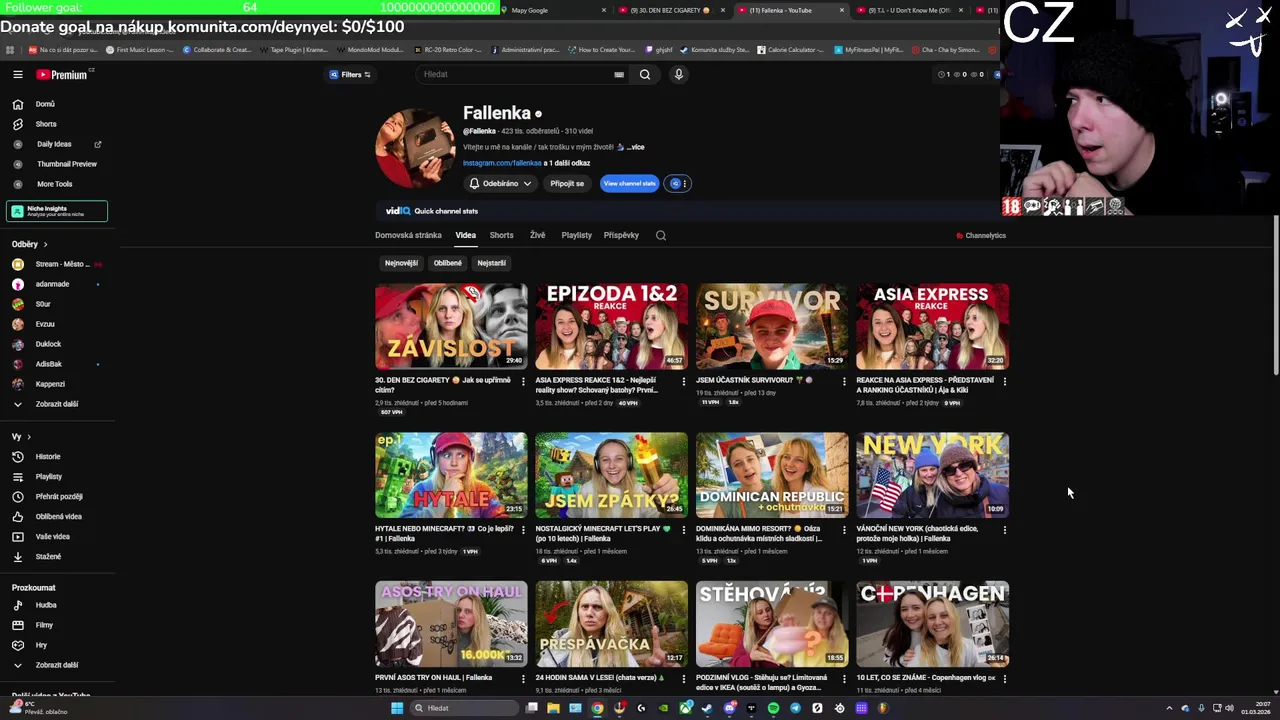Select the Nejstarší sort chip
This screenshot has height=720, width=1280.
(491, 263)
